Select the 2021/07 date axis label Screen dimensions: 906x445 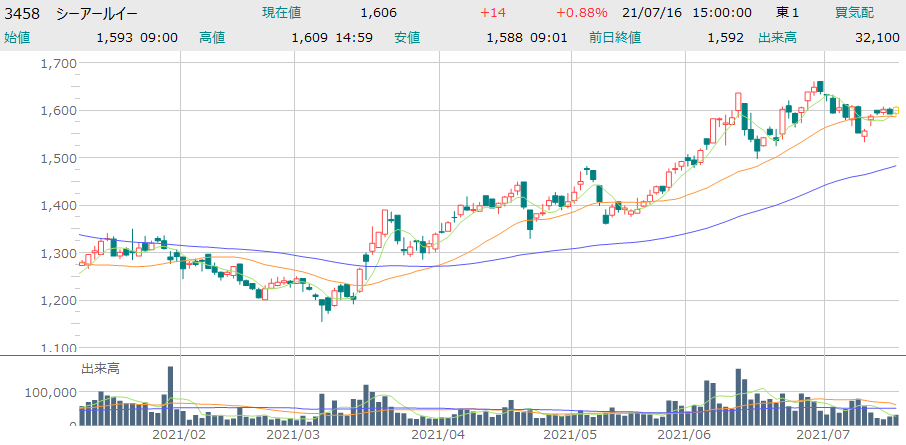click(823, 435)
